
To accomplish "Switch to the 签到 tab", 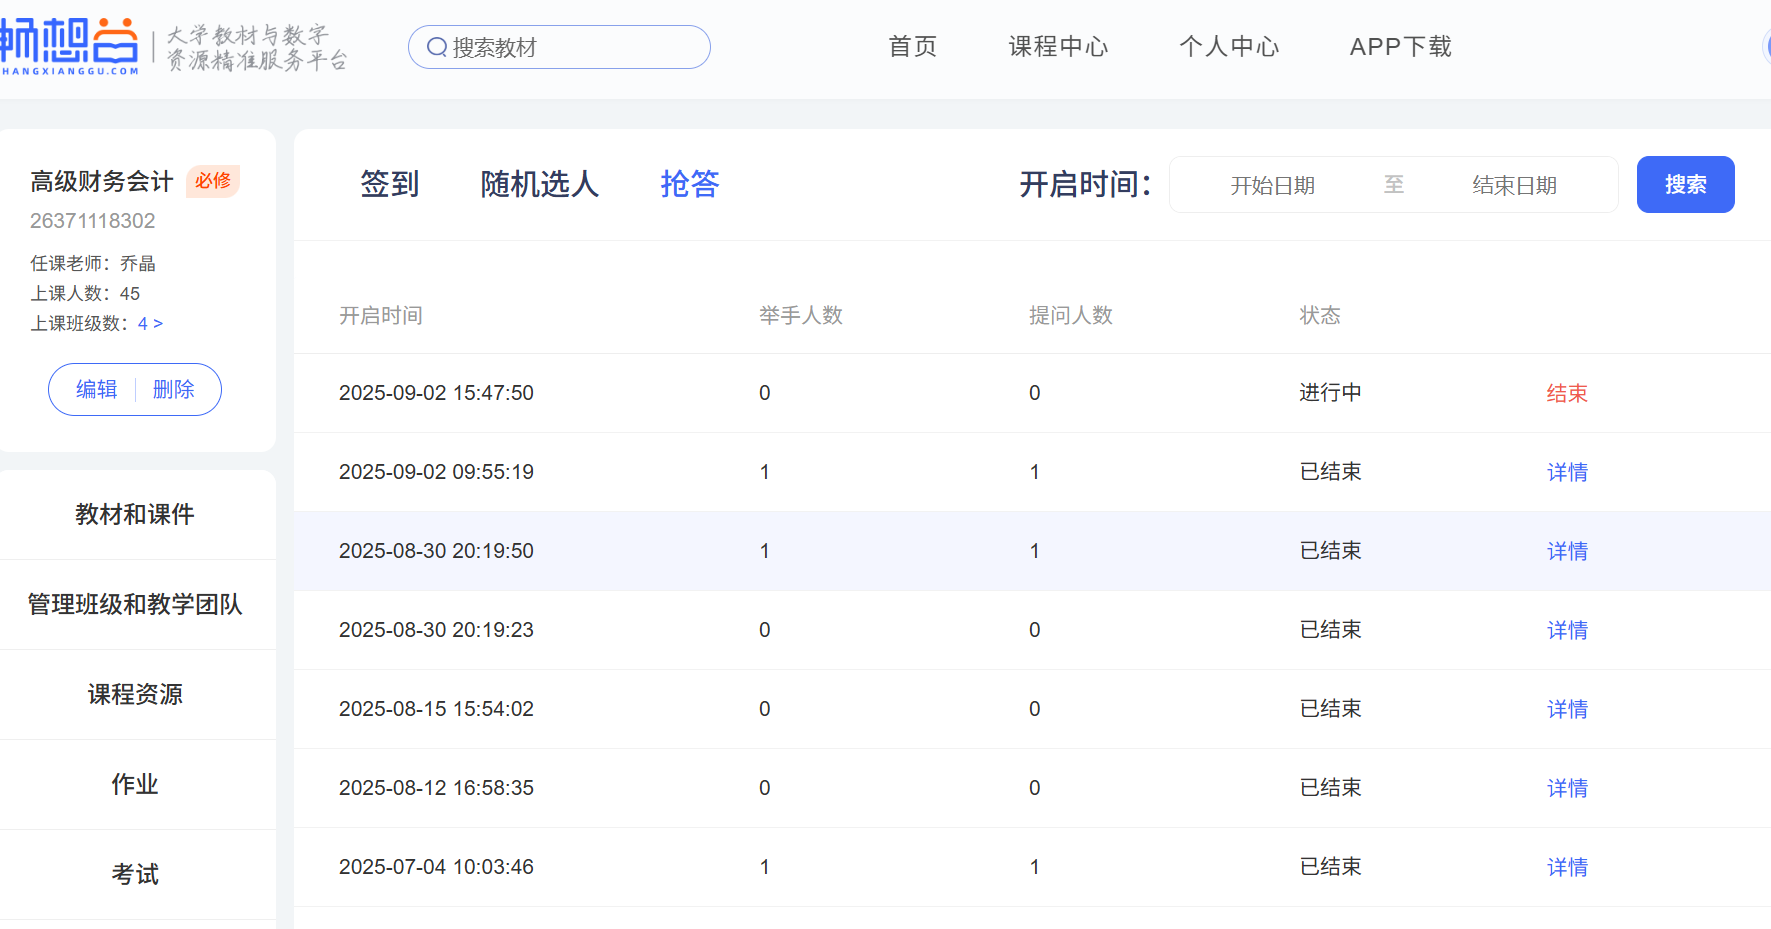I will [x=389, y=184].
